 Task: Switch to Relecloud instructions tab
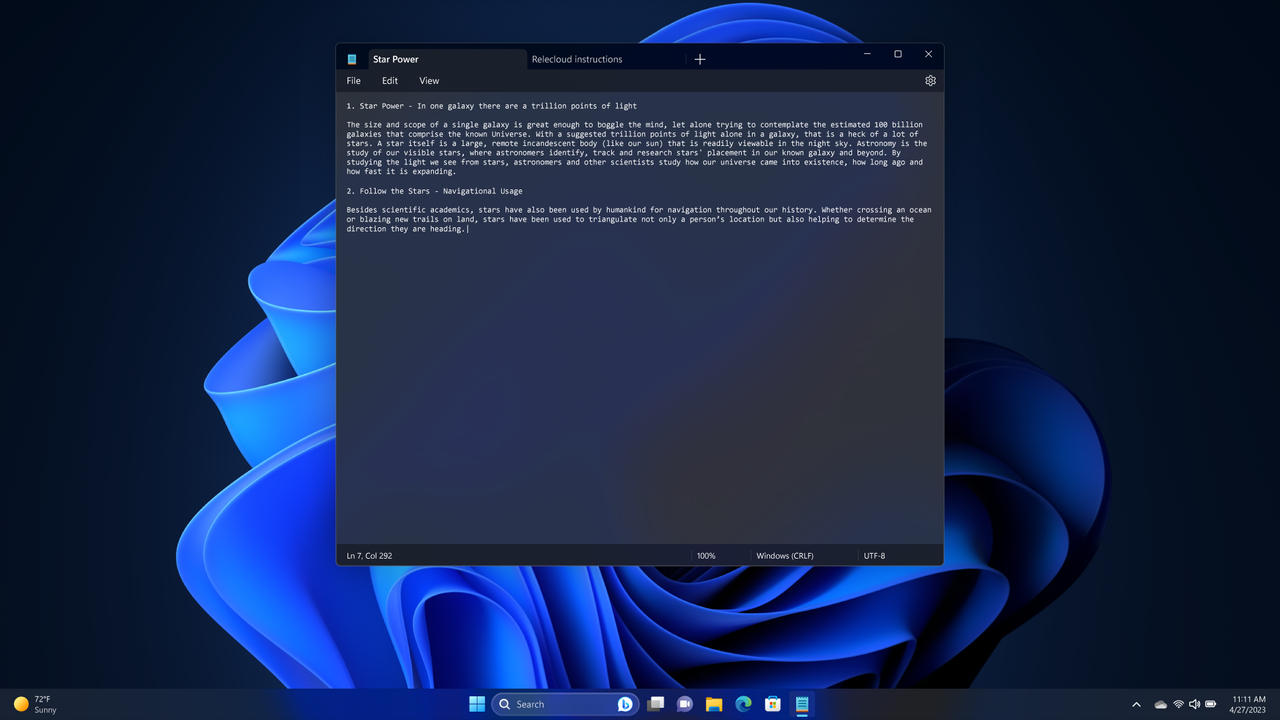(606, 59)
